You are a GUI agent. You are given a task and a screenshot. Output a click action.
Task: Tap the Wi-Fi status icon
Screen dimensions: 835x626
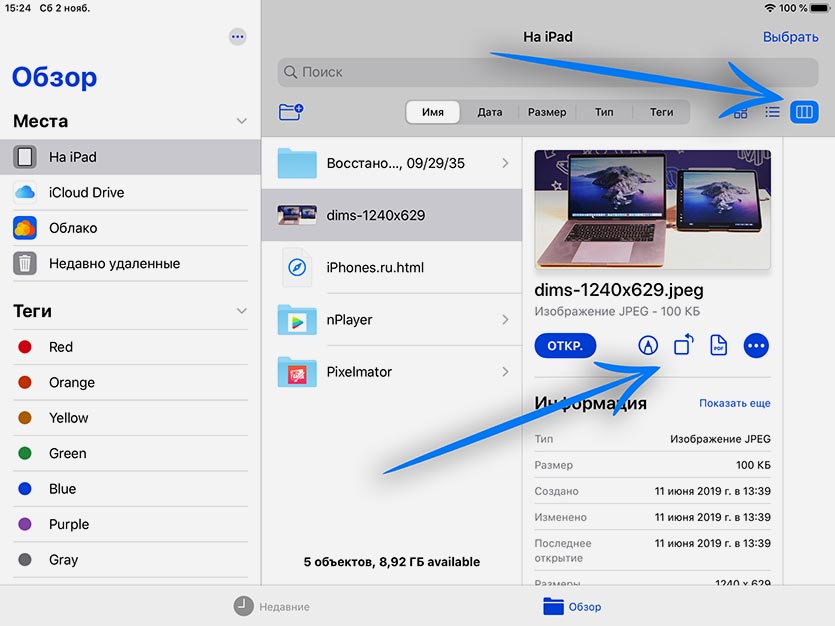769,8
